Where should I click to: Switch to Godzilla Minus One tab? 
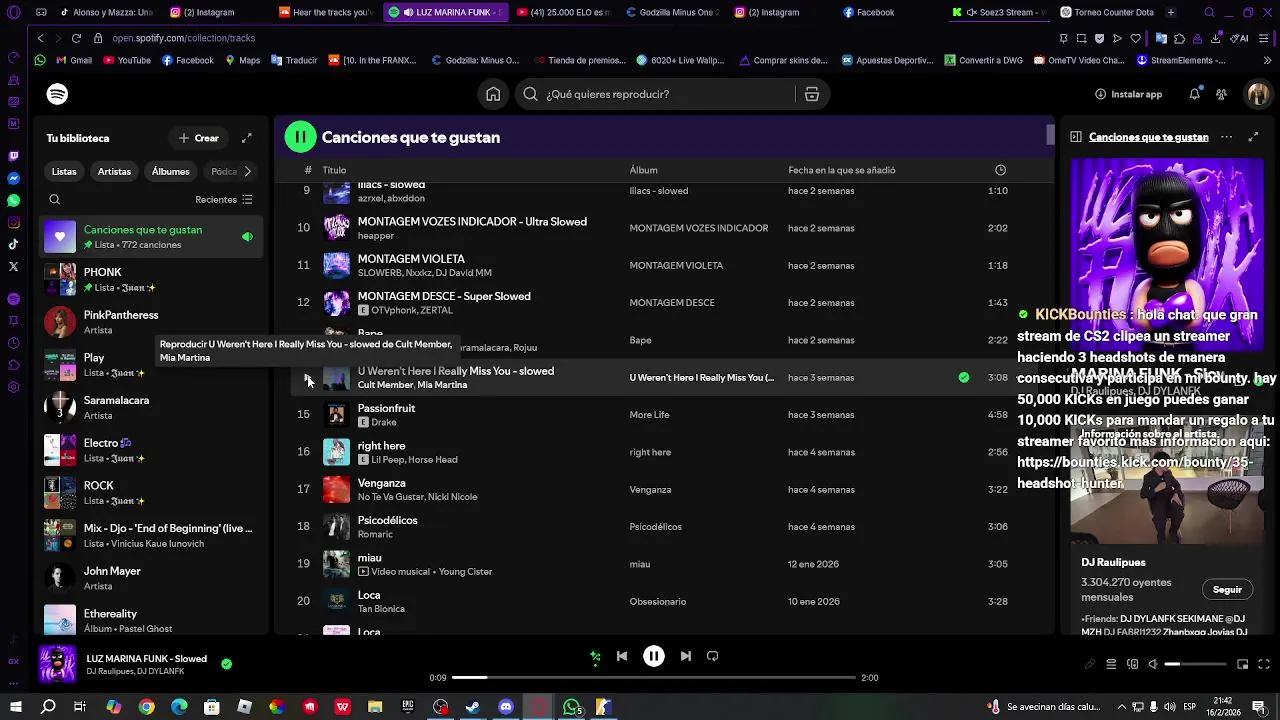point(672,13)
